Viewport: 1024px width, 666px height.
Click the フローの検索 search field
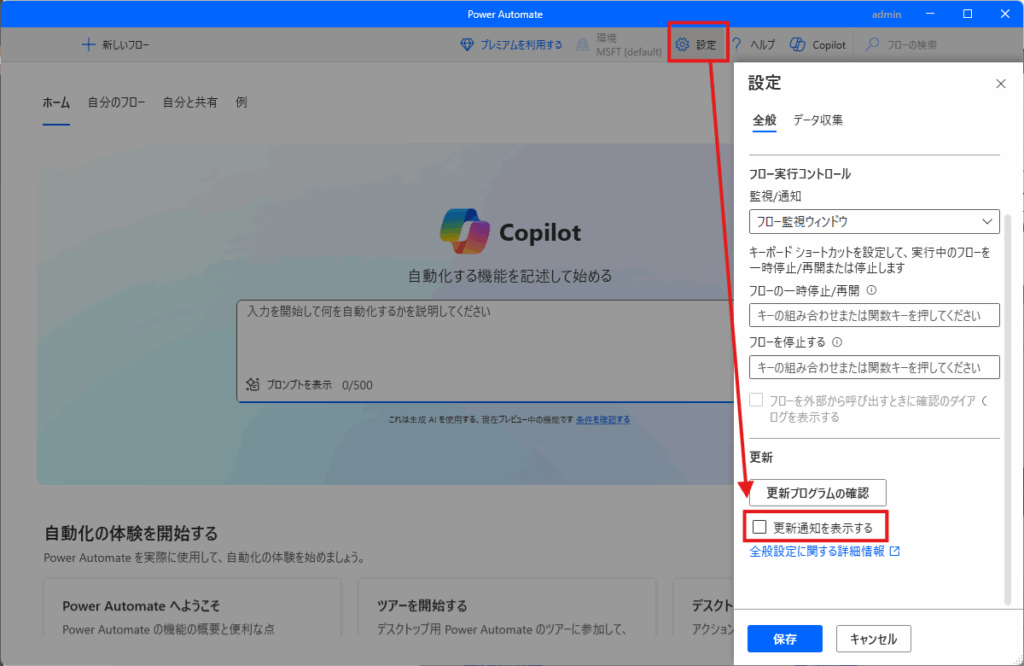912,44
